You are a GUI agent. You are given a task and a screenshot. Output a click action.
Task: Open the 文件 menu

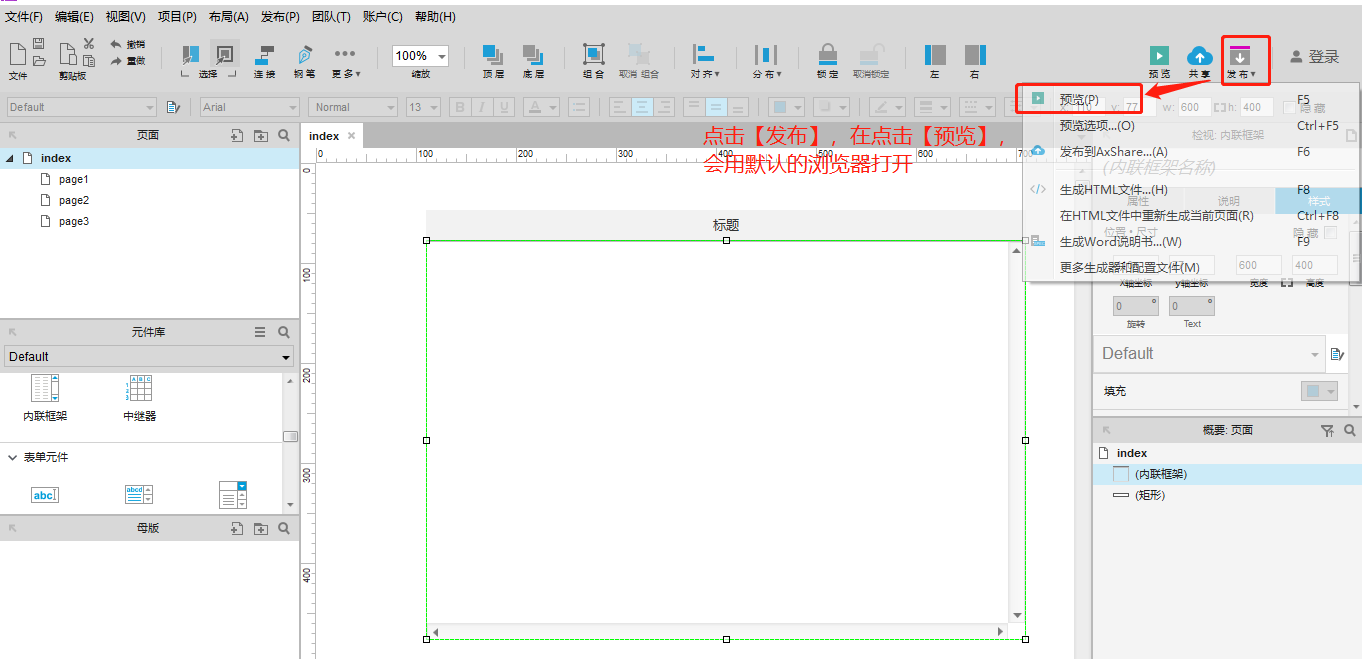pyautogui.click(x=24, y=17)
